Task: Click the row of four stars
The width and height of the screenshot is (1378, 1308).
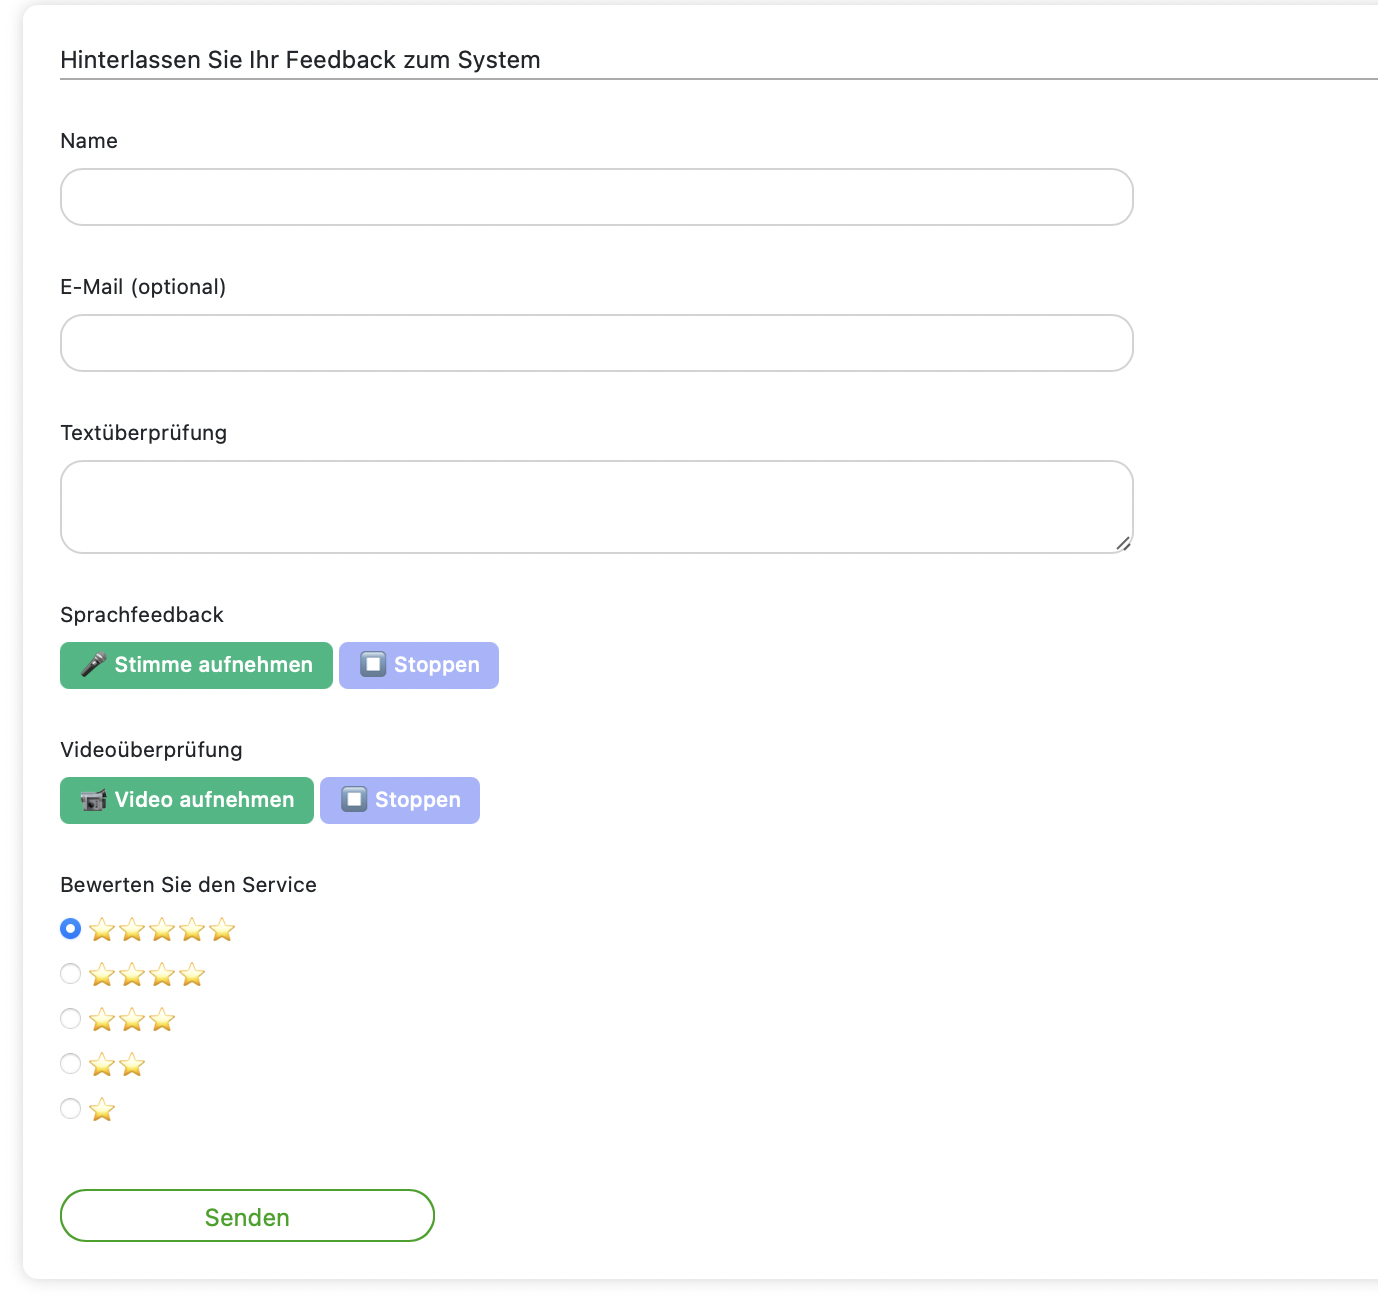Action: [147, 975]
